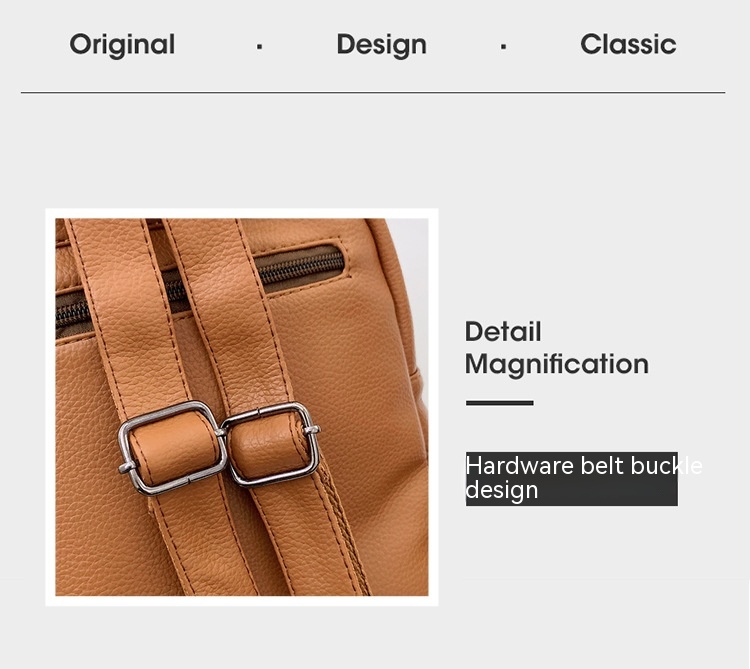Click the word 'Magnification'
Screen dimensions: 750x669
557,364
